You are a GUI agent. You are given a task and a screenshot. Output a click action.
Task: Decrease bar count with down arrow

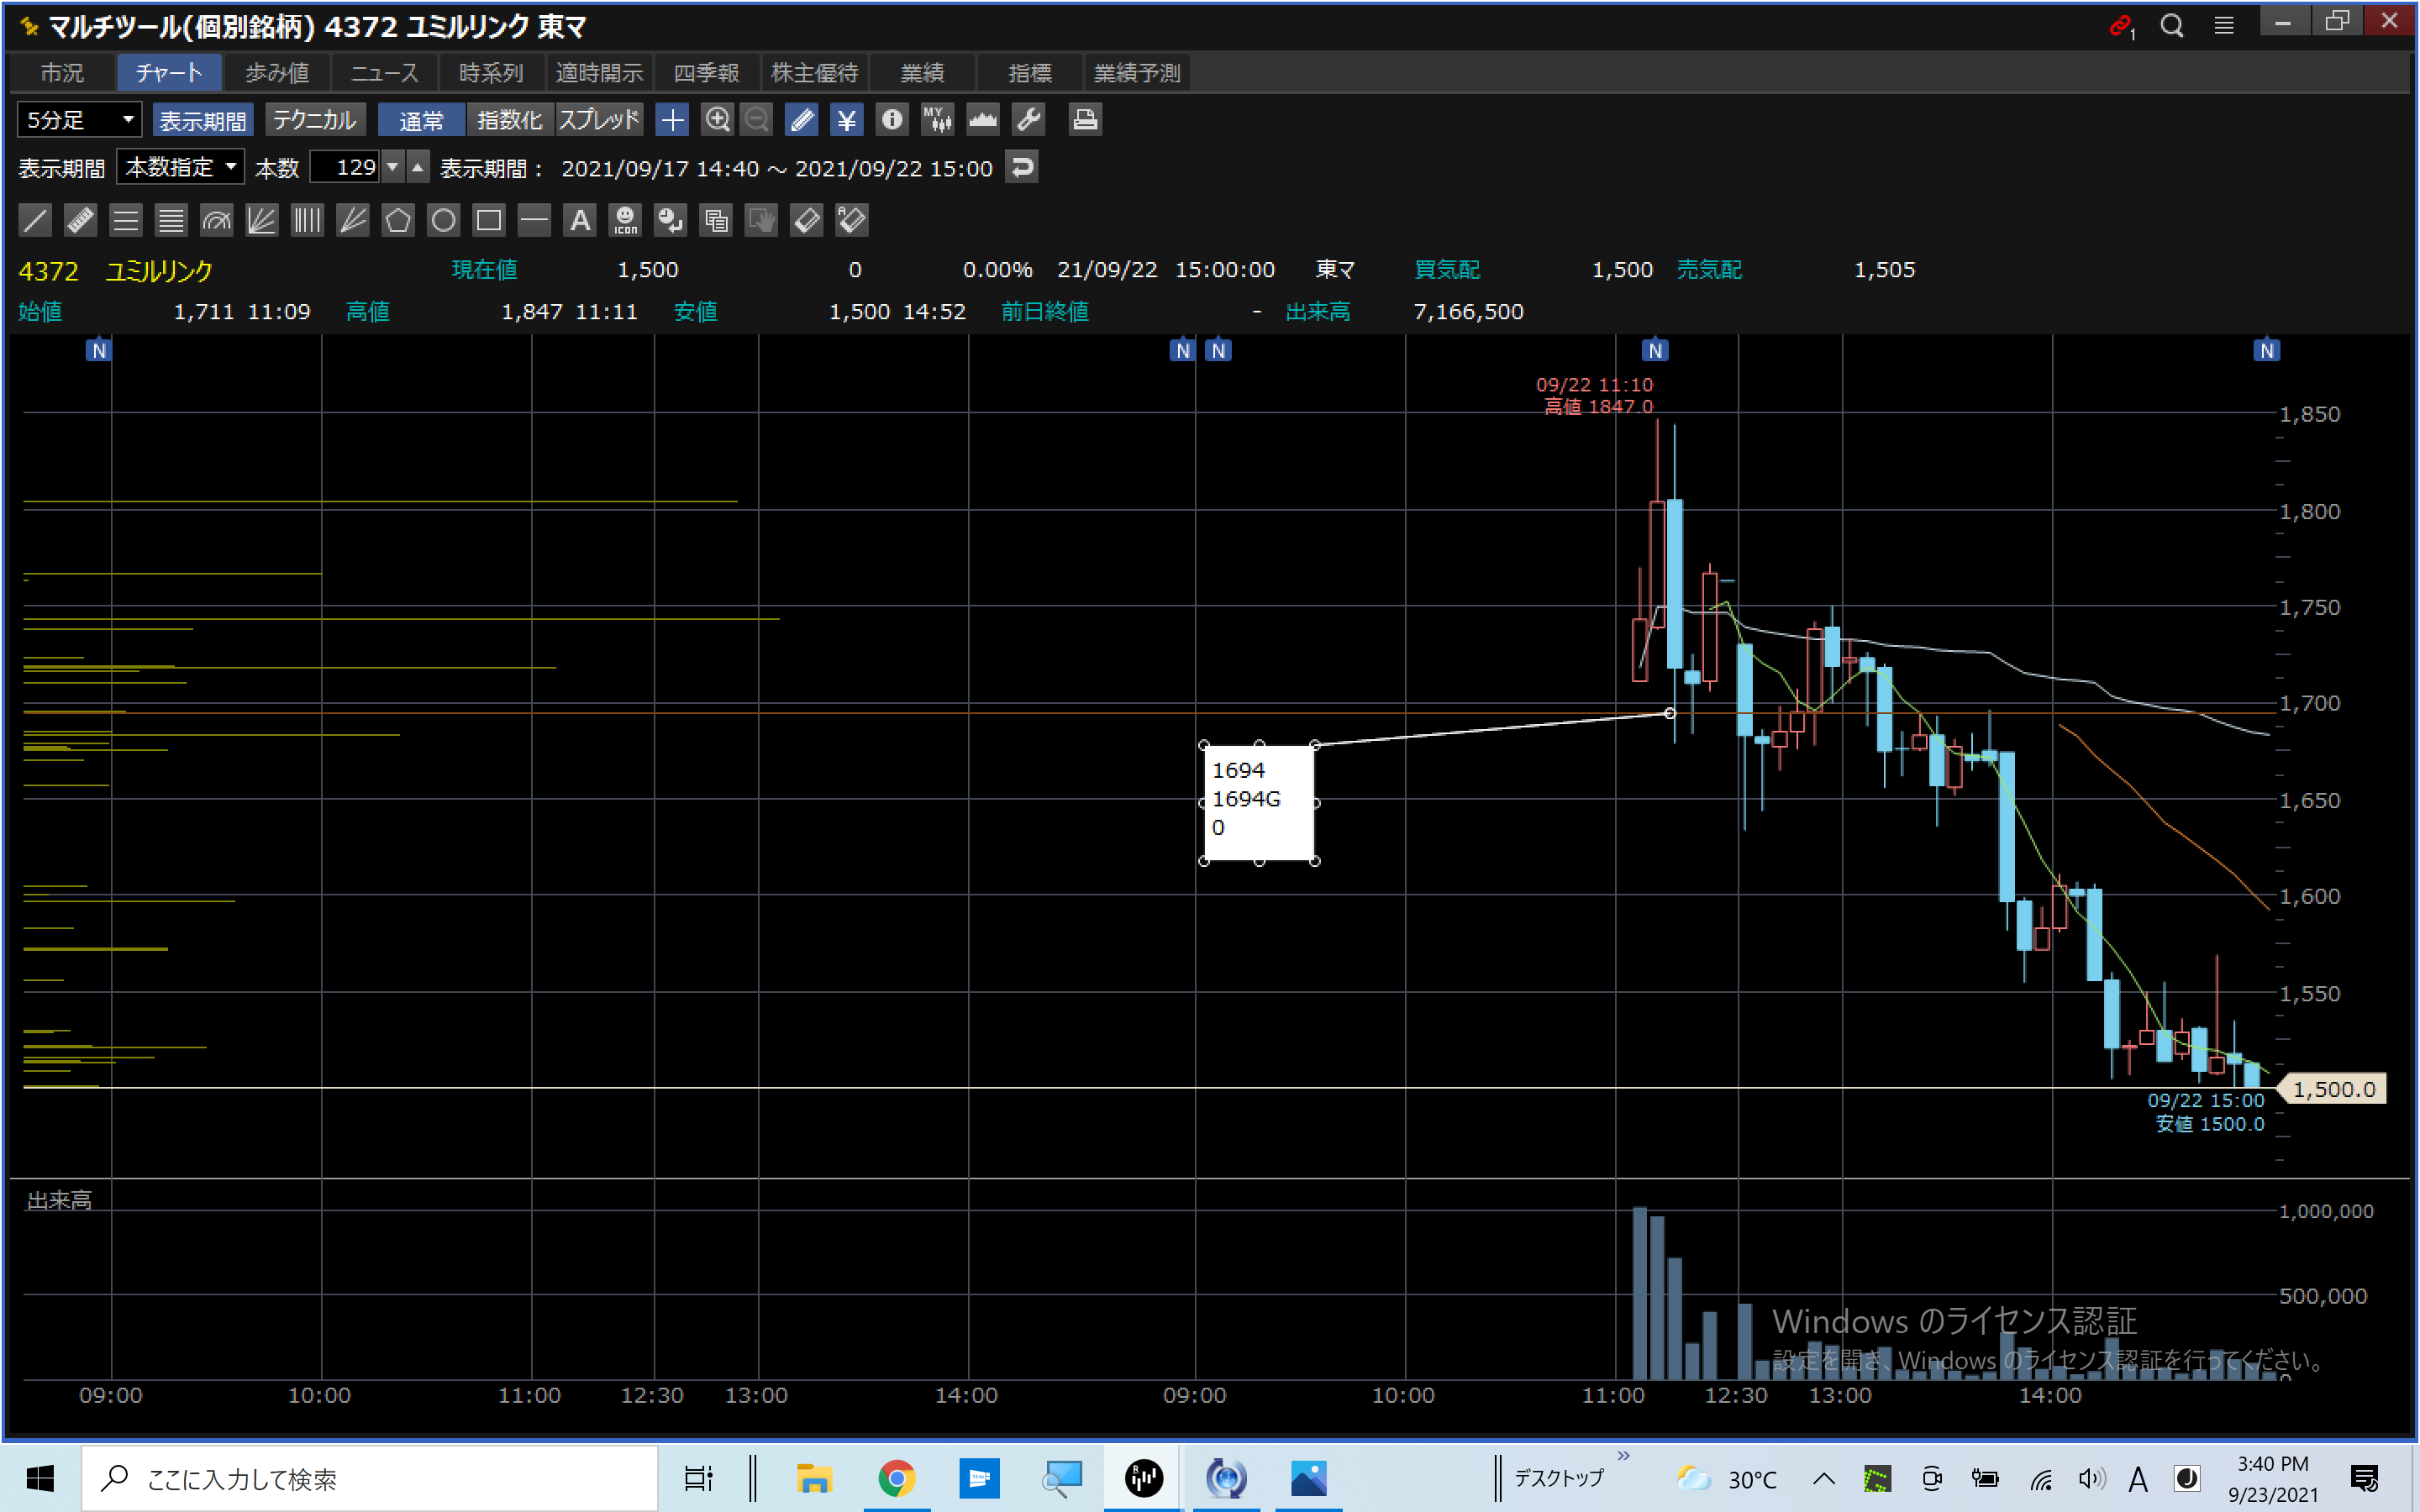pyautogui.click(x=393, y=167)
